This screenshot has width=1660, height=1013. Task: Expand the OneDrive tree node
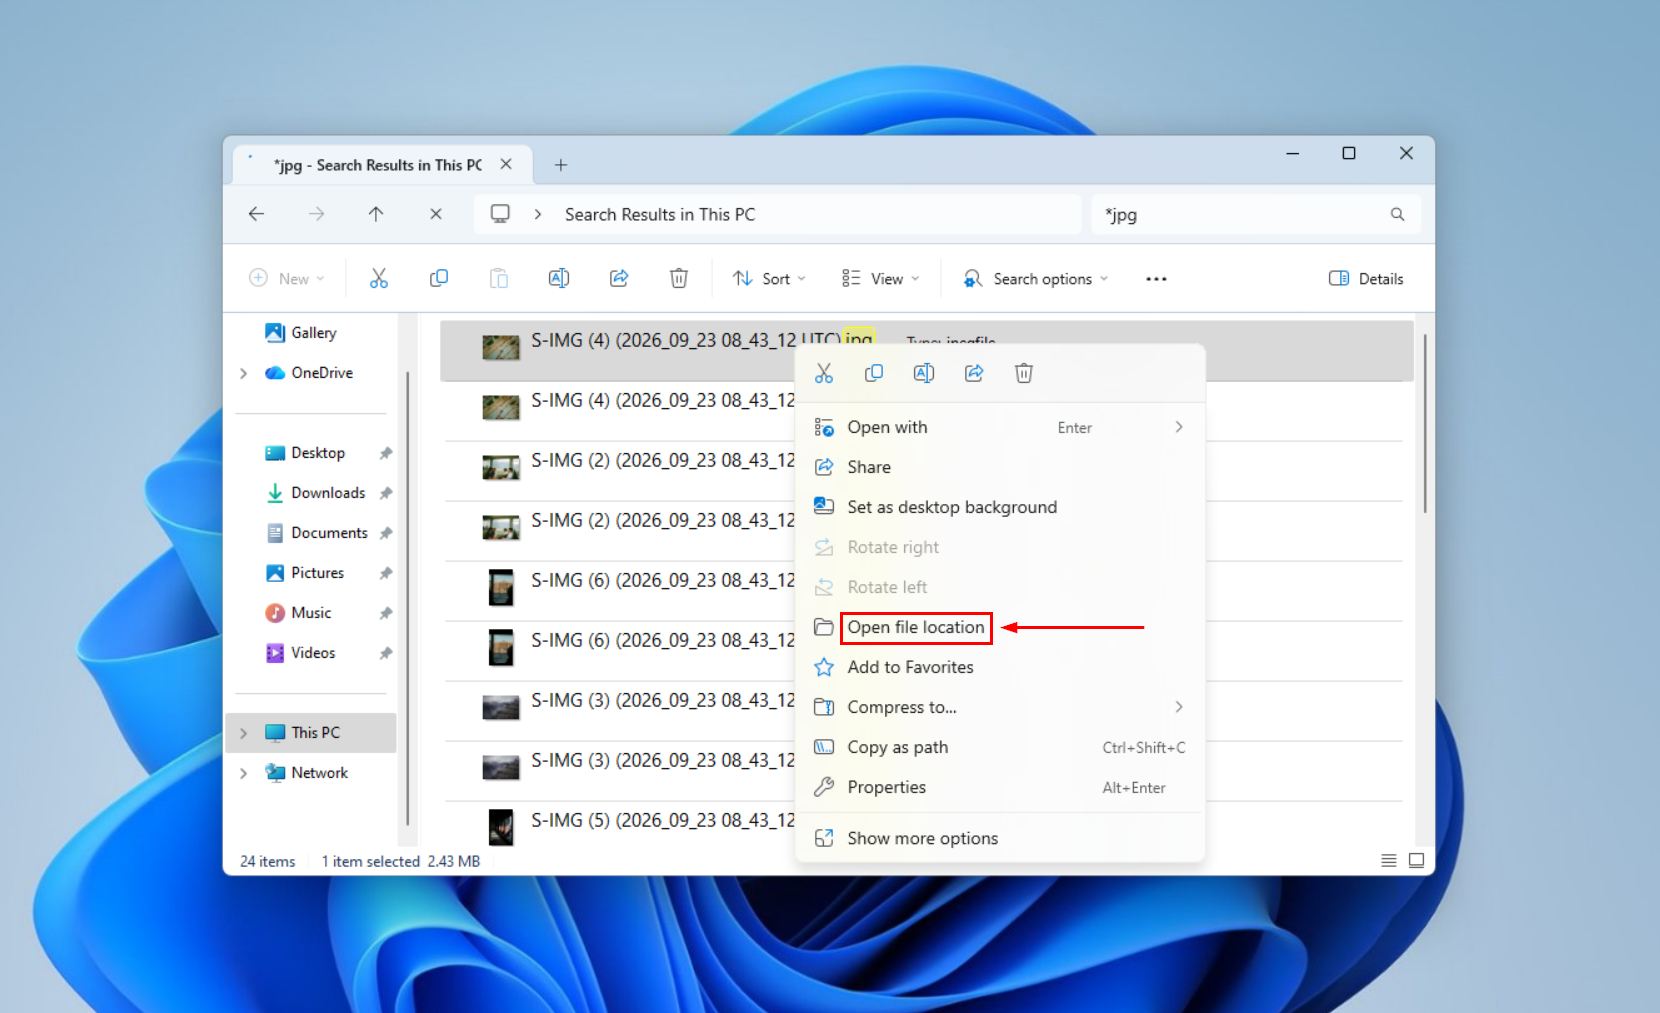point(244,373)
